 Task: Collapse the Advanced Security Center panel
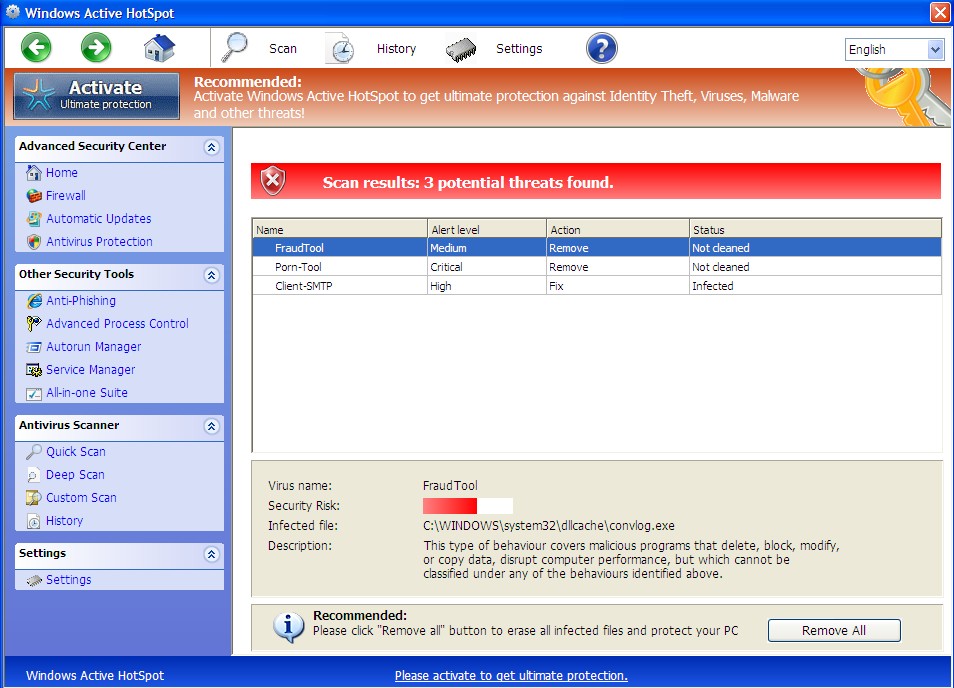(211, 147)
